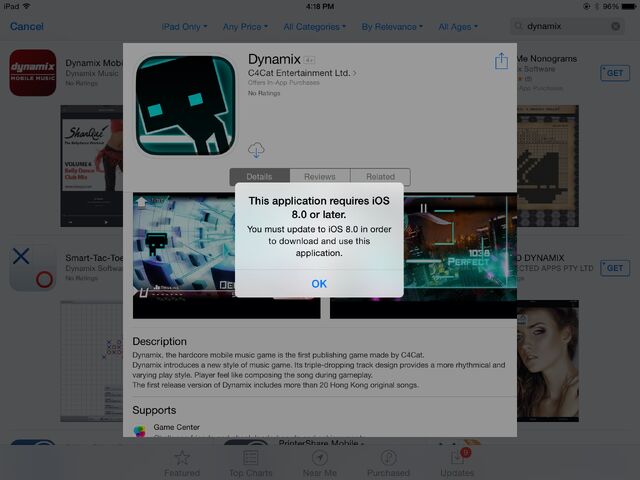Tap the share icon on the Dynamix page
This screenshot has height=480, width=640.
coord(501,61)
